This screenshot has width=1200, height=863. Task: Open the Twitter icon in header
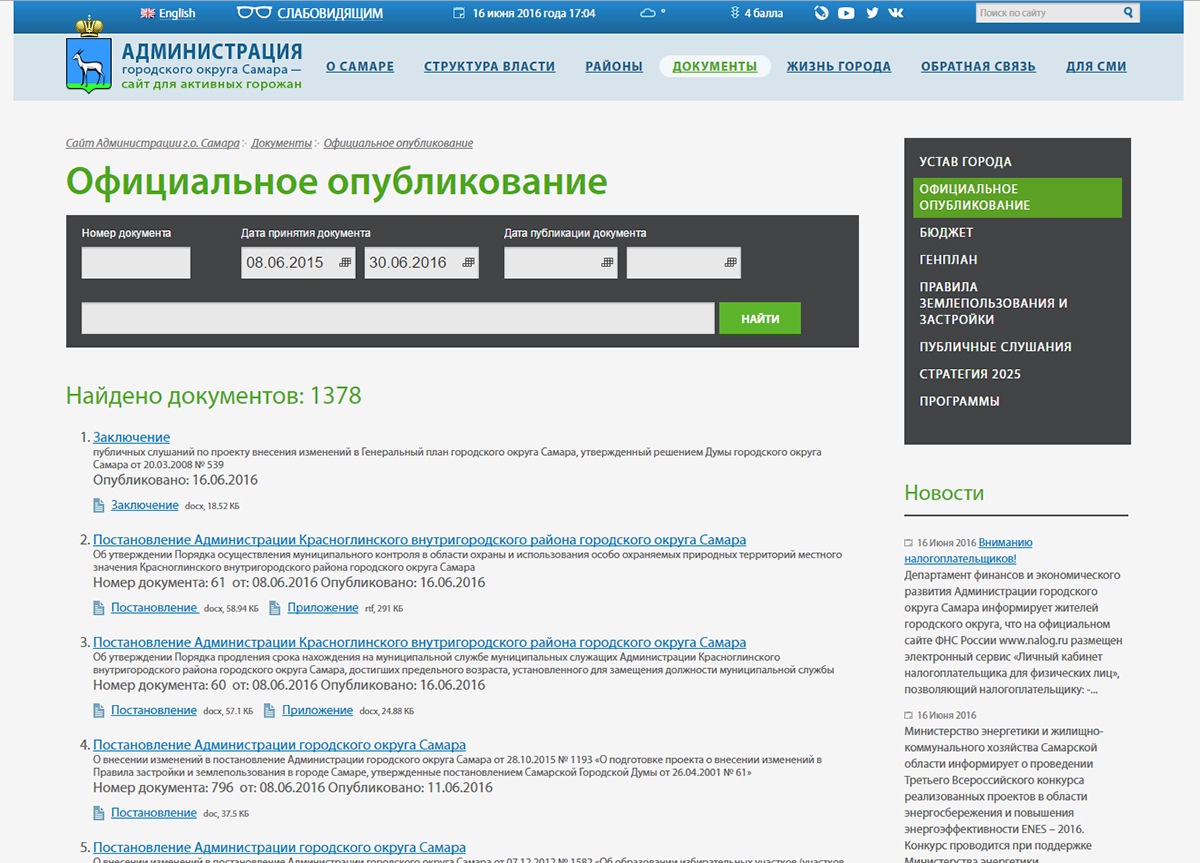(872, 13)
